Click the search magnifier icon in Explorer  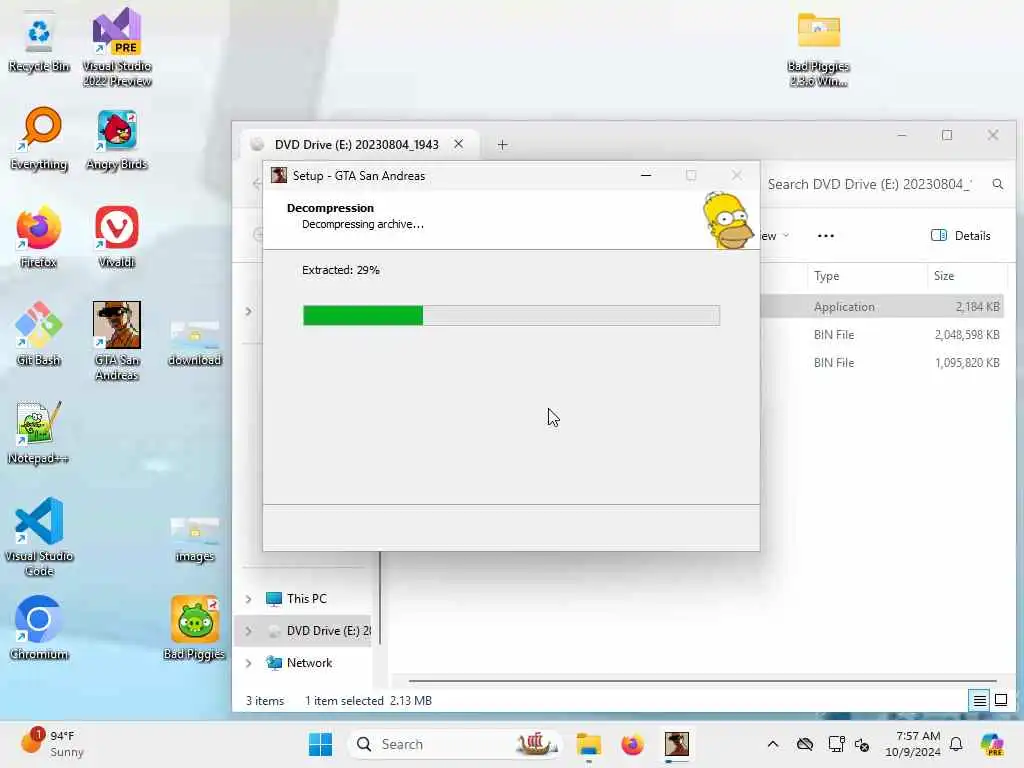click(997, 184)
